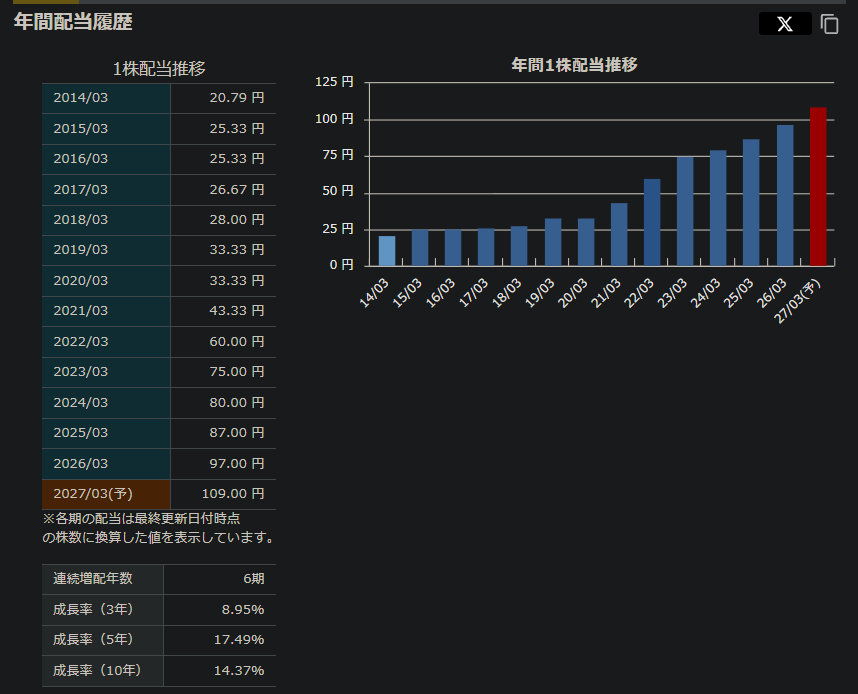Viewport: 858px width, 694px height.
Task: Click the 成長率（5年）label
Action: [93, 640]
